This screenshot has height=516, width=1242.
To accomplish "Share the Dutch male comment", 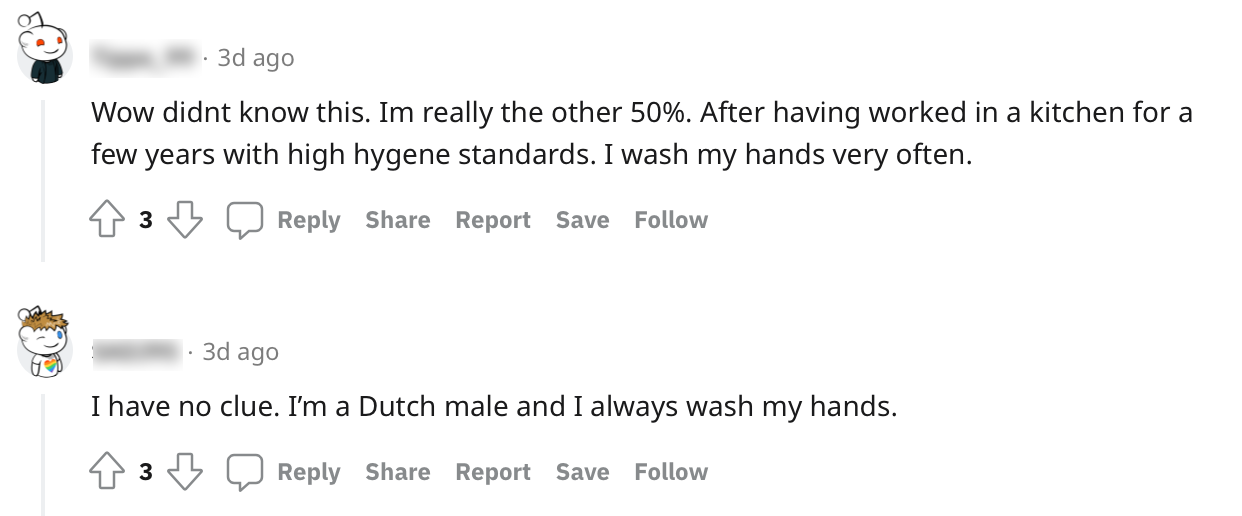I will pos(397,473).
